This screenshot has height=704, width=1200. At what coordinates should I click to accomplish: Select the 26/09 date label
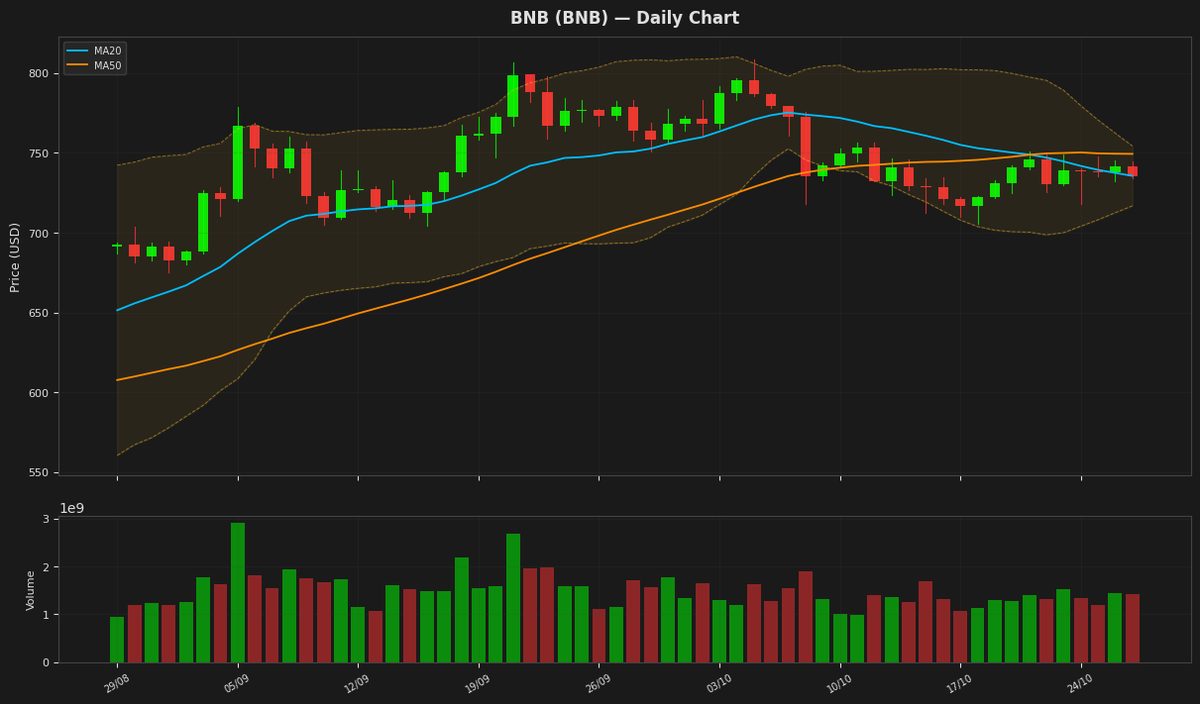598,683
